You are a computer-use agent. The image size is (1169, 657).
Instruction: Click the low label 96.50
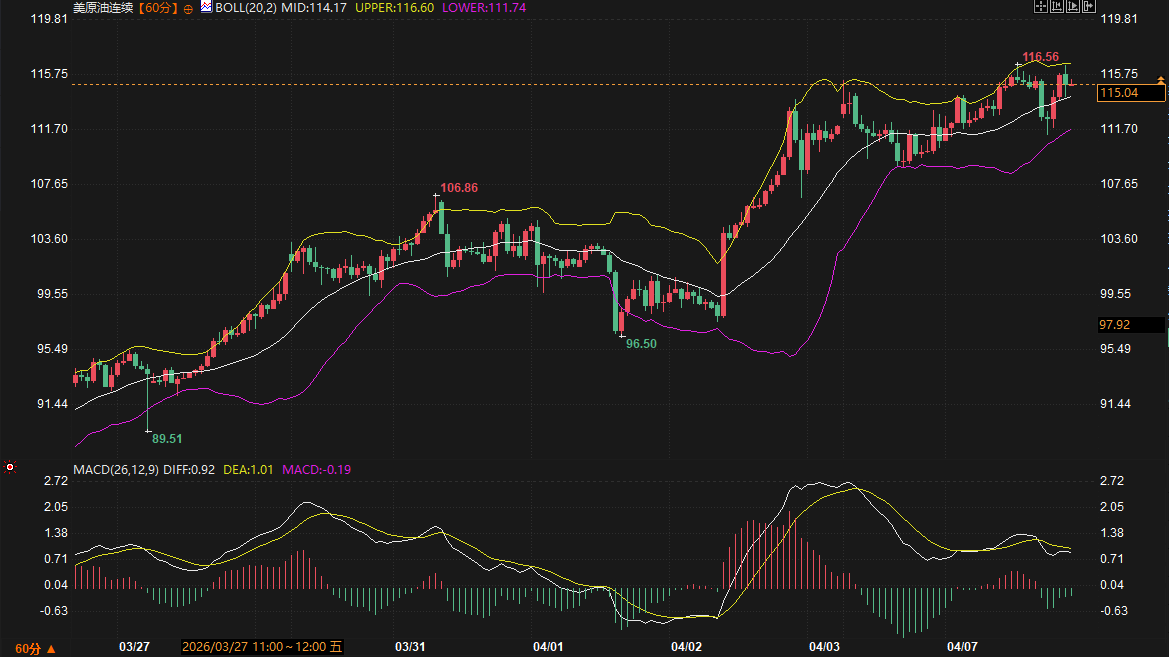(641, 344)
